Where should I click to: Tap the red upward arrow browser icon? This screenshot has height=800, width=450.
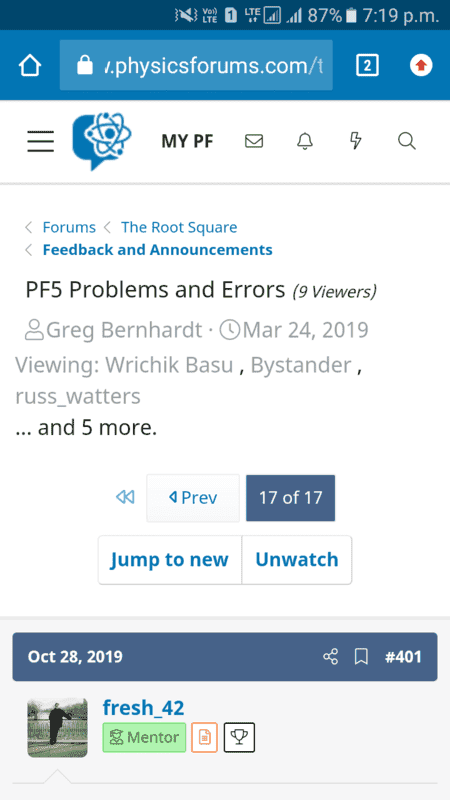(421, 65)
